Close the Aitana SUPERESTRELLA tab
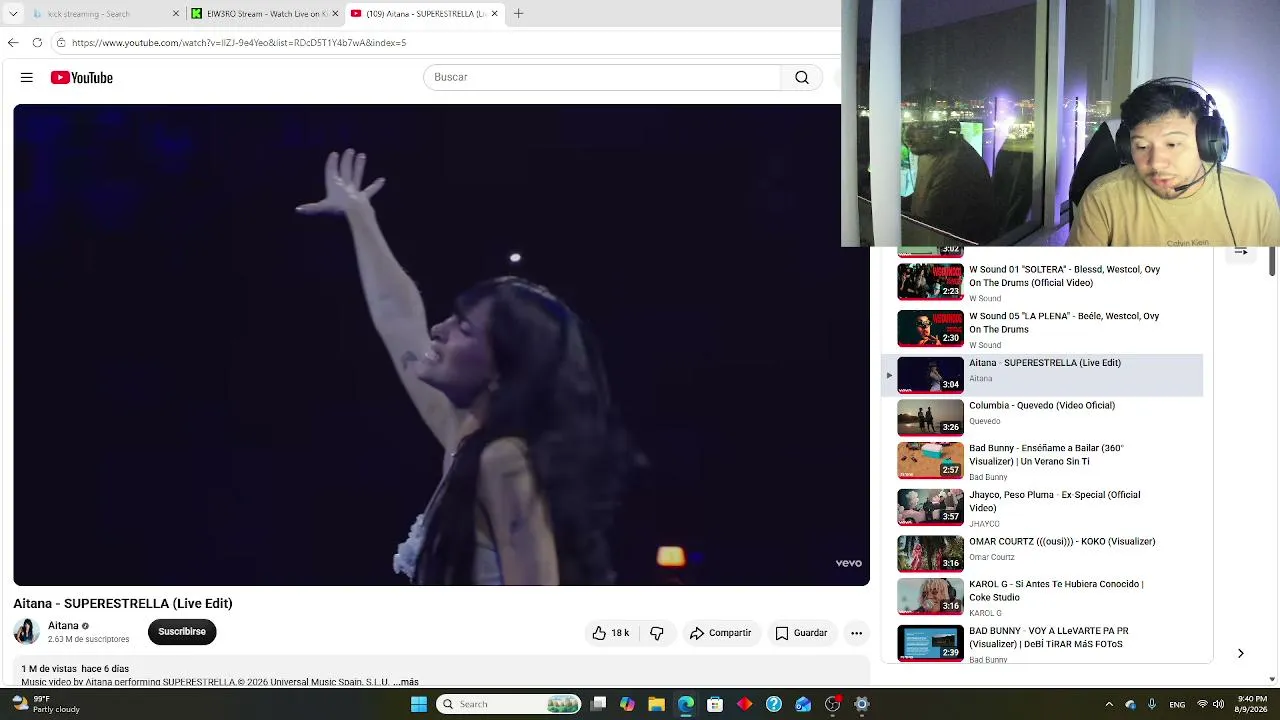The width and height of the screenshot is (1280, 720). 494,14
